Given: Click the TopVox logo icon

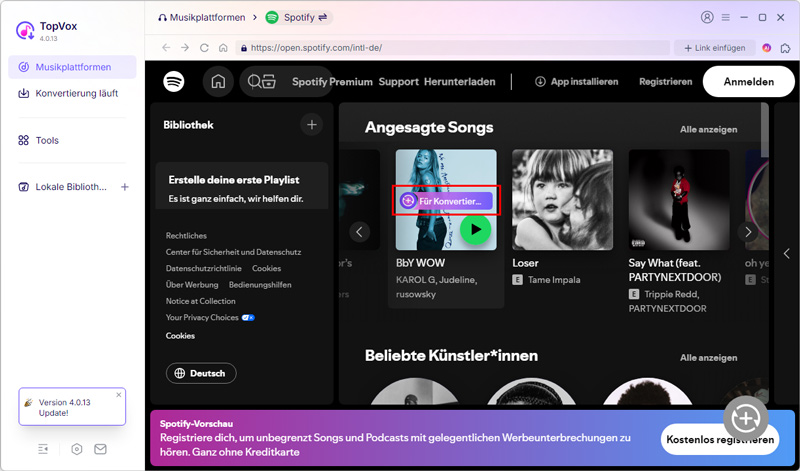Looking at the screenshot, I should (25, 31).
